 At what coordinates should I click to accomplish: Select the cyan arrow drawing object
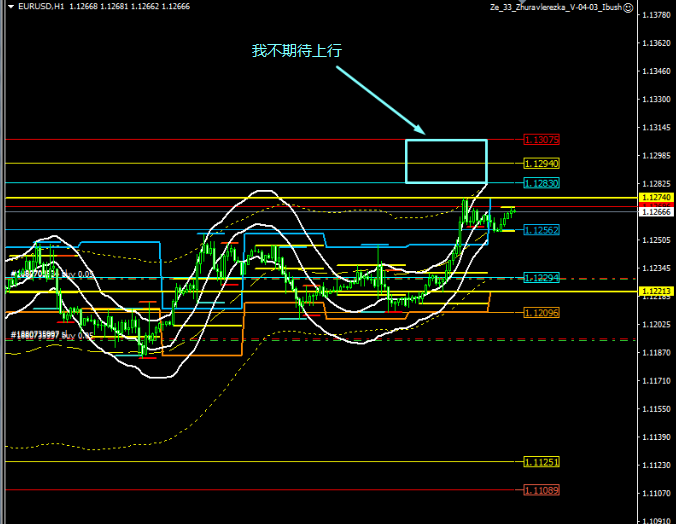tap(380, 98)
